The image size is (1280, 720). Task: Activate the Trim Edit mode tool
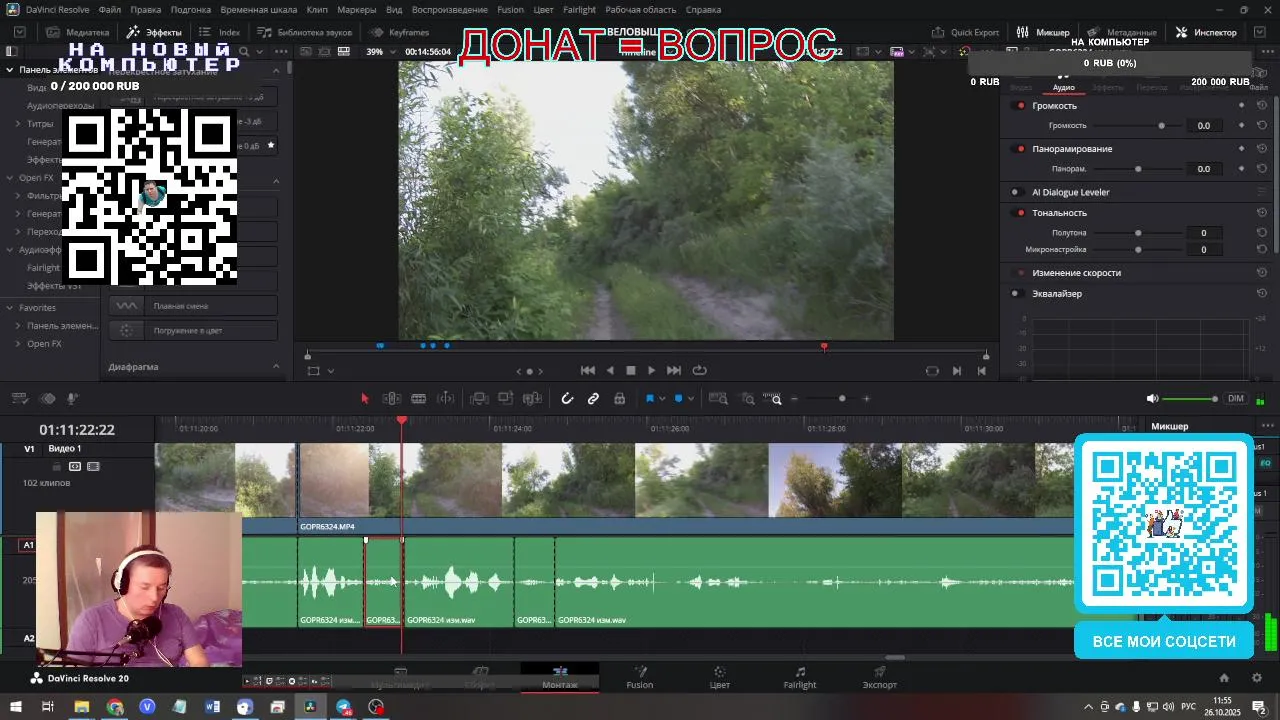click(392, 398)
